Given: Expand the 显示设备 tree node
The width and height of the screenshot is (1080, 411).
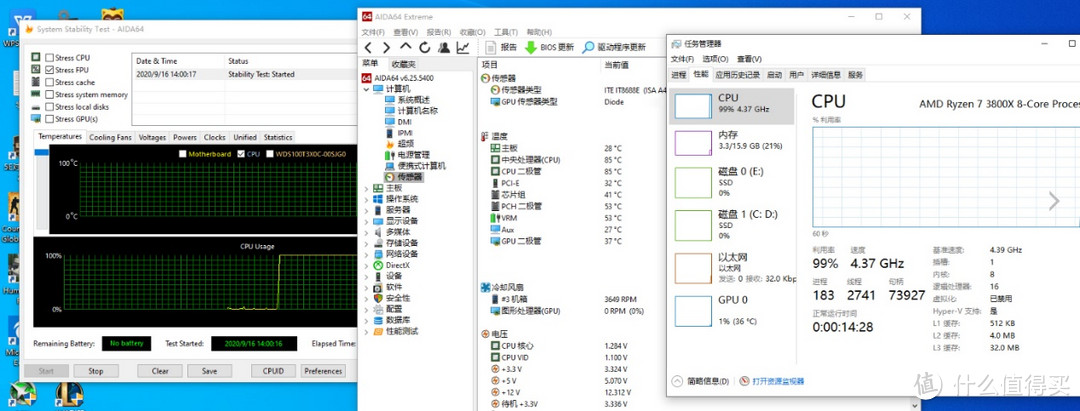Looking at the screenshot, I should 366,221.
